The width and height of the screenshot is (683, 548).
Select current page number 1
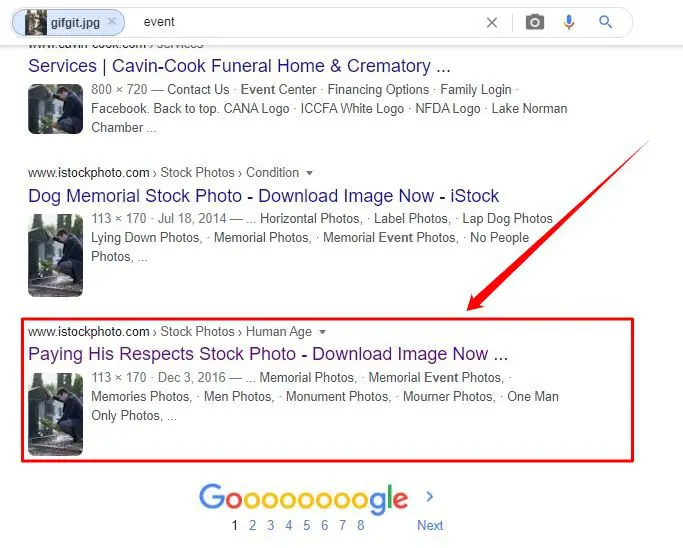click(235, 525)
